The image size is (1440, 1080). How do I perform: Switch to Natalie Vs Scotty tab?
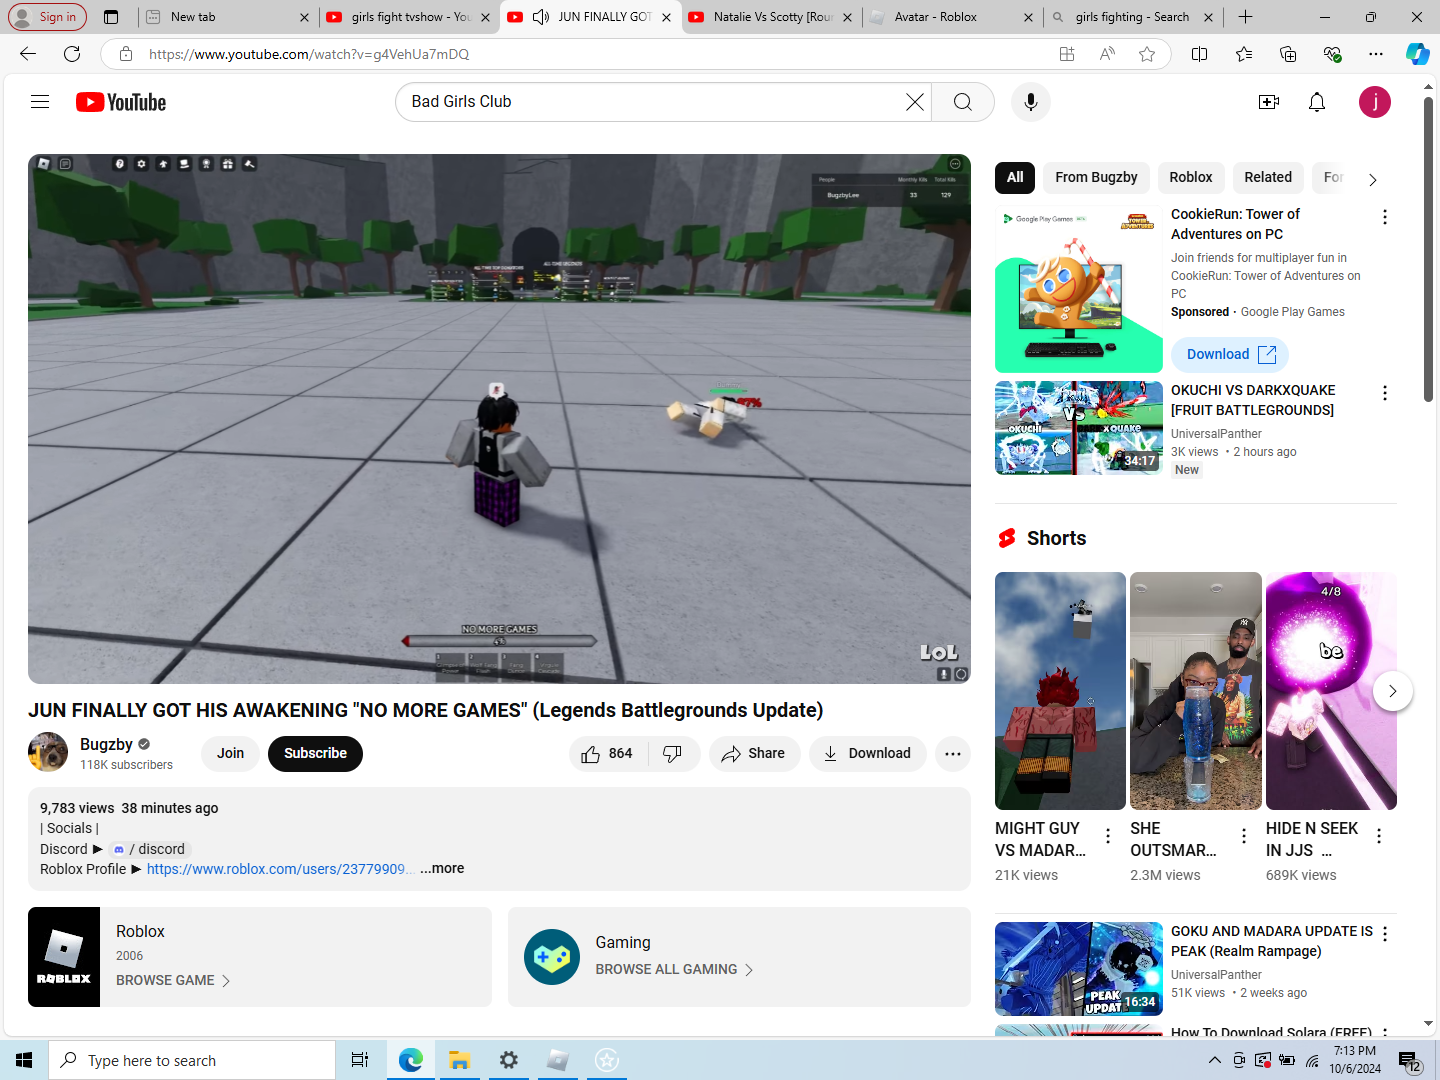coord(770,17)
